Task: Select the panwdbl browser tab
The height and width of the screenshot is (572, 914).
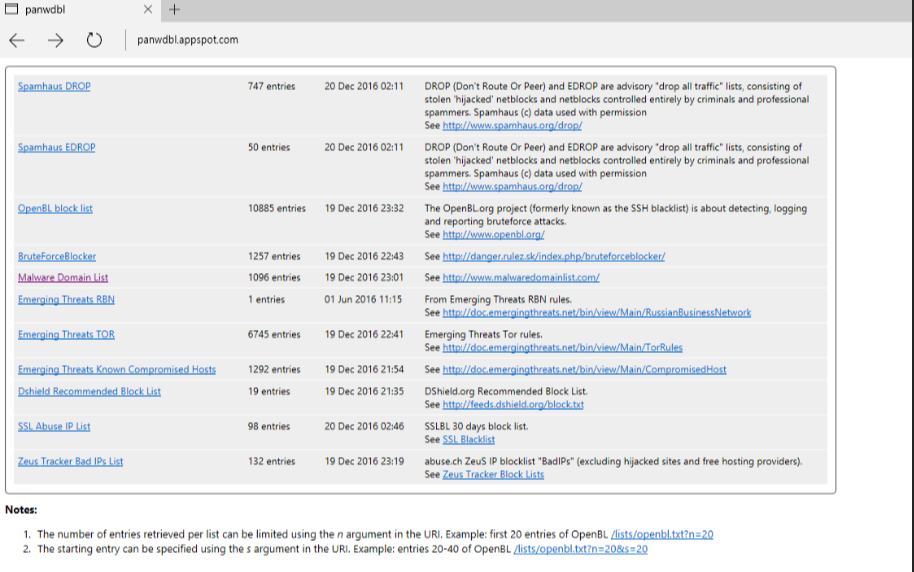Action: point(79,10)
